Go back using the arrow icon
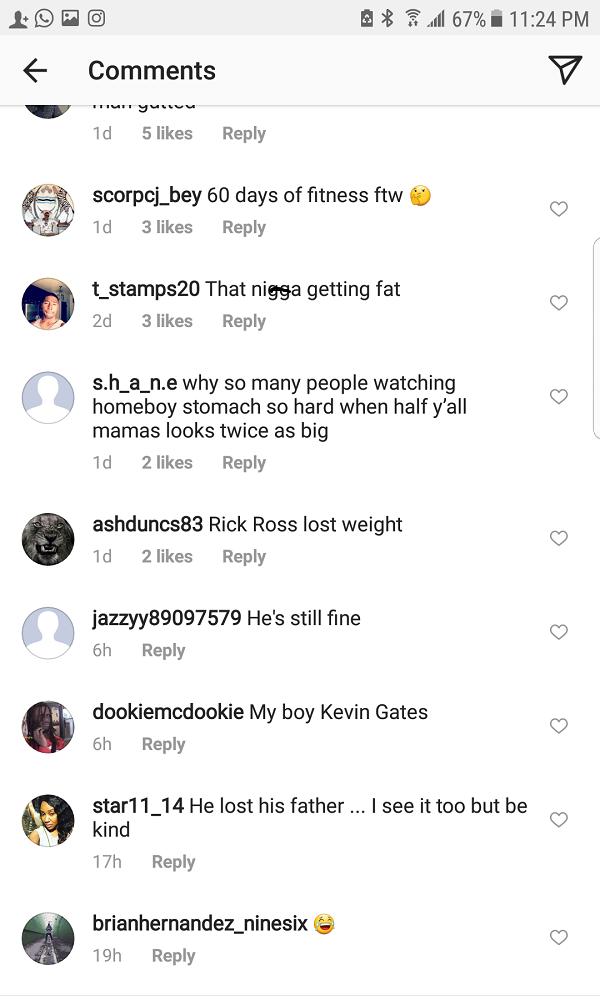The width and height of the screenshot is (600, 999). [35, 70]
